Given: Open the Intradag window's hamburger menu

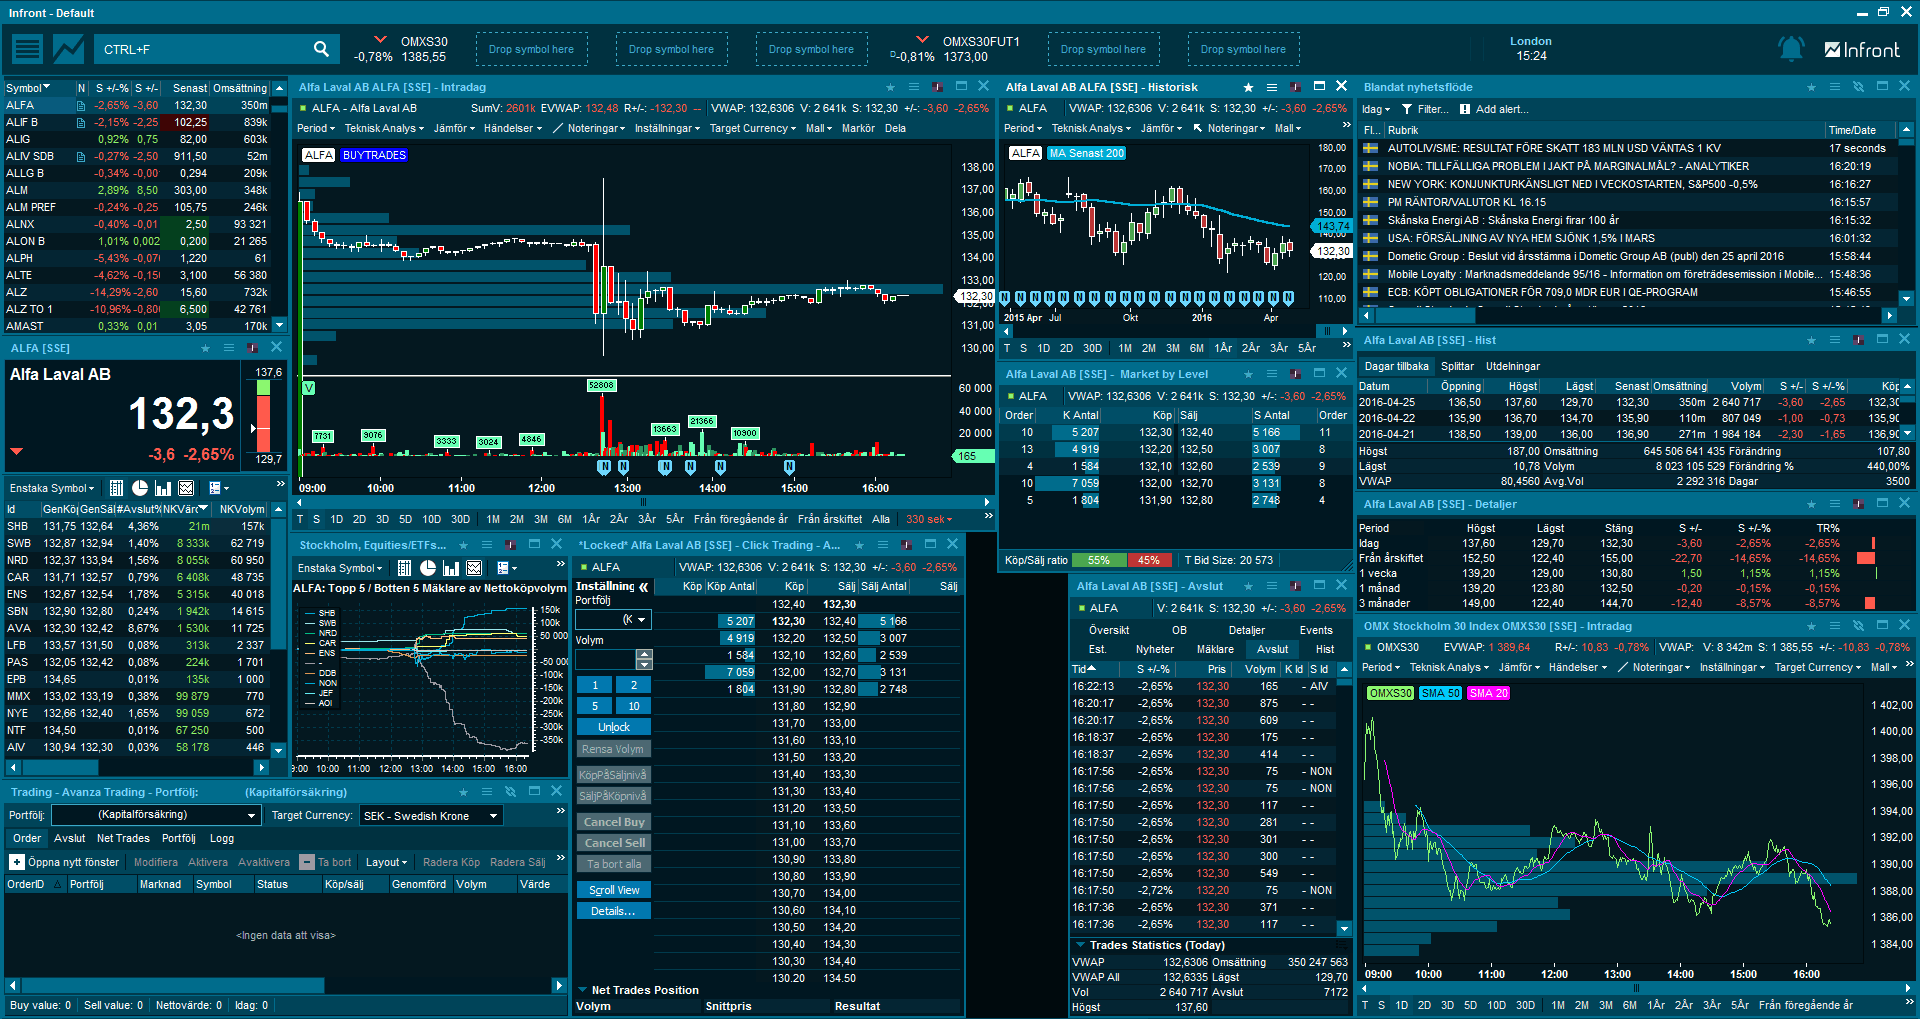Looking at the screenshot, I should [x=914, y=87].
